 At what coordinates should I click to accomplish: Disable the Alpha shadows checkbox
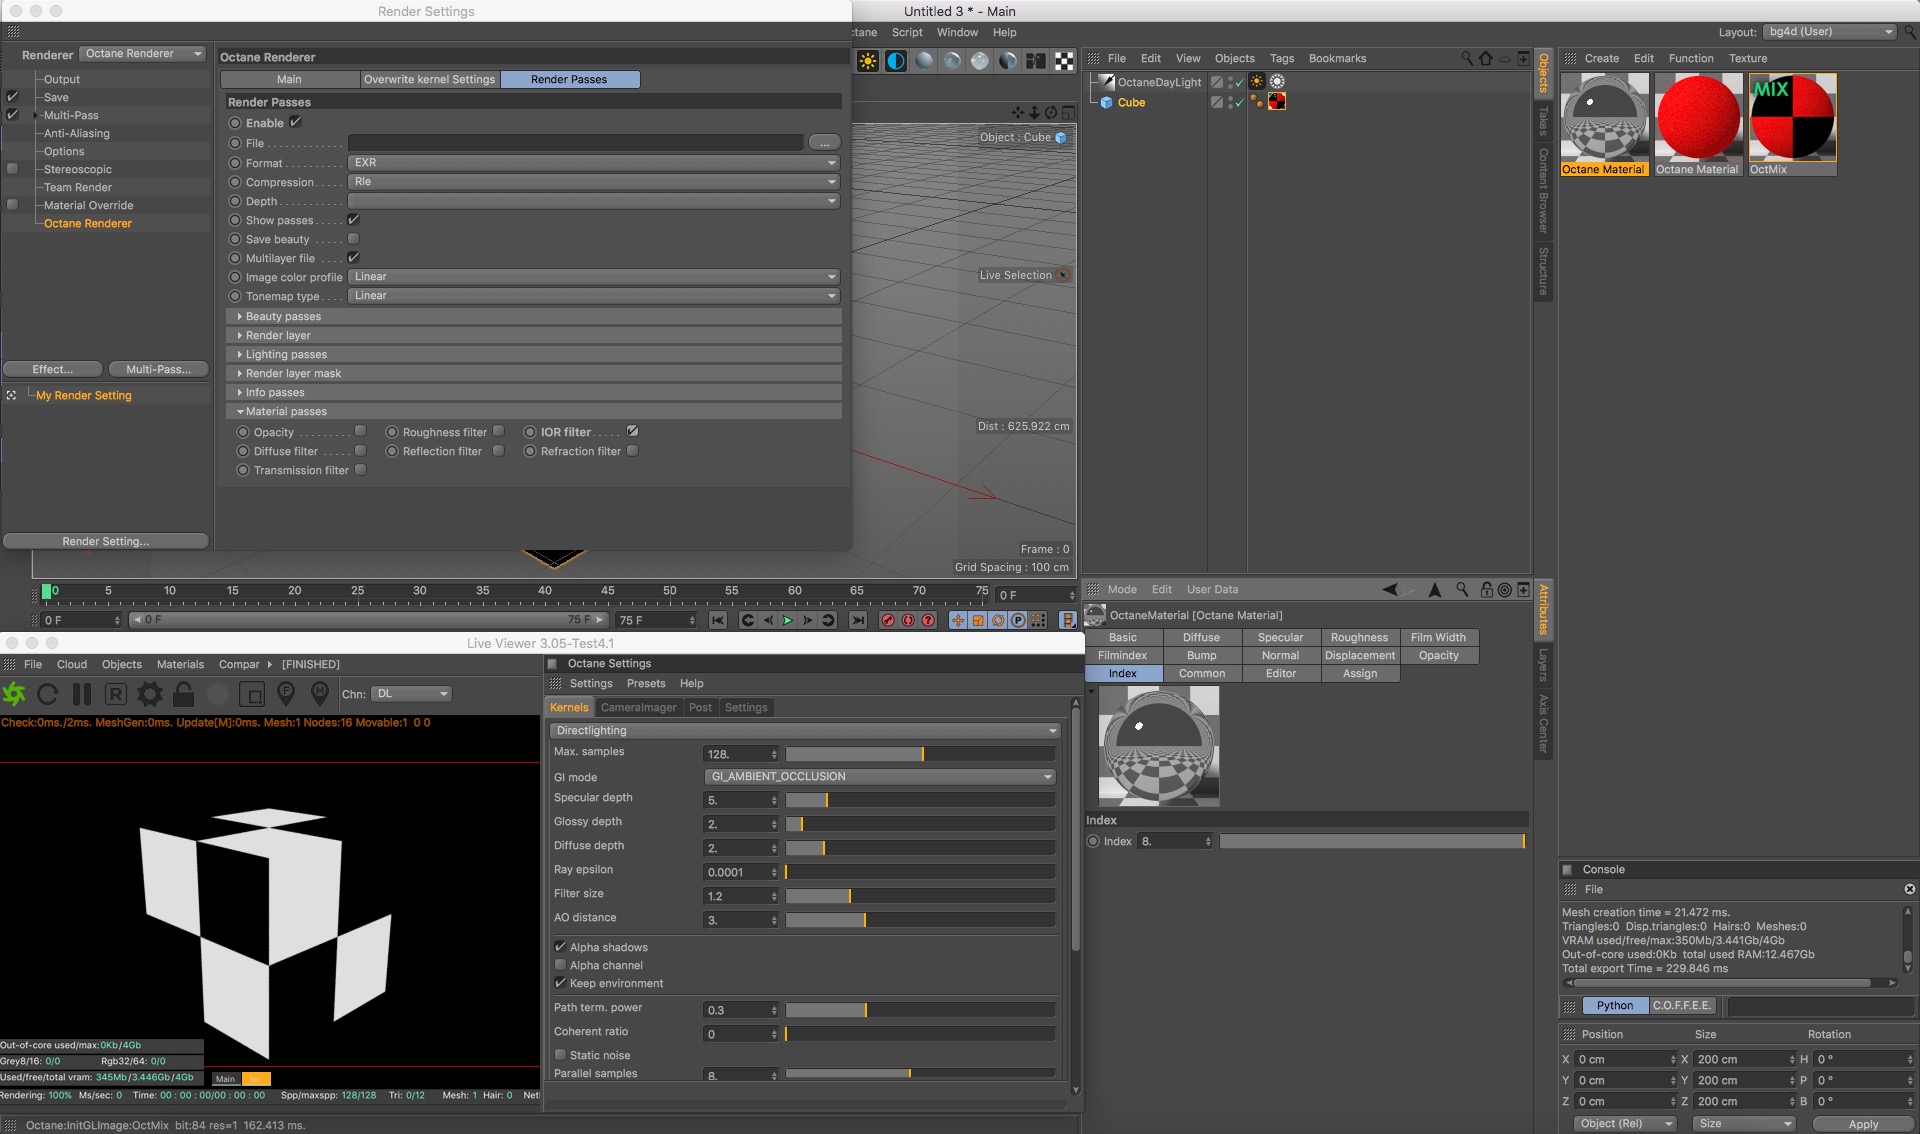(x=561, y=947)
